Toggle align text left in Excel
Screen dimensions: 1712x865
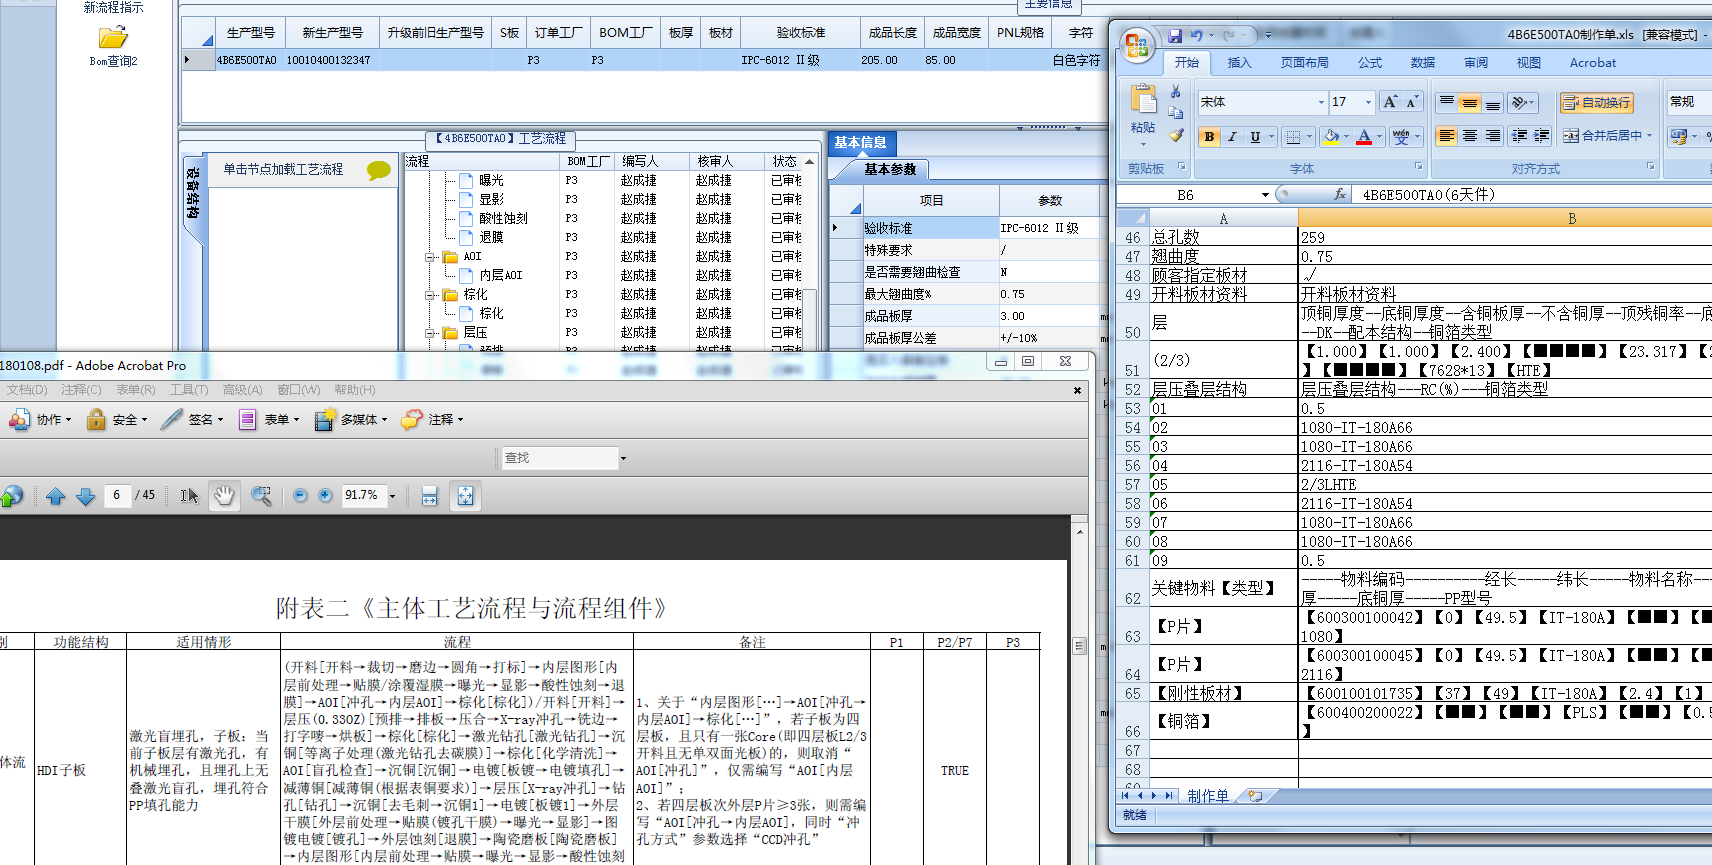(x=1446, y=136)
